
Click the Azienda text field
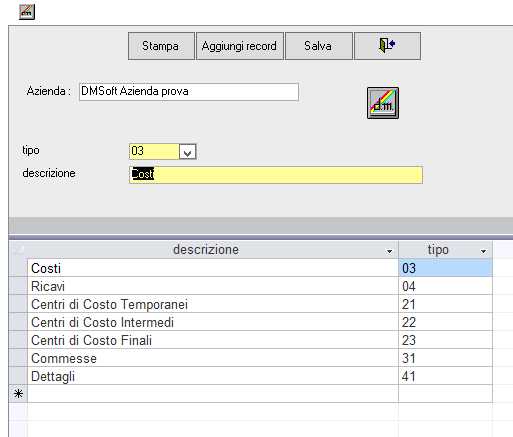tap(189, 92)
